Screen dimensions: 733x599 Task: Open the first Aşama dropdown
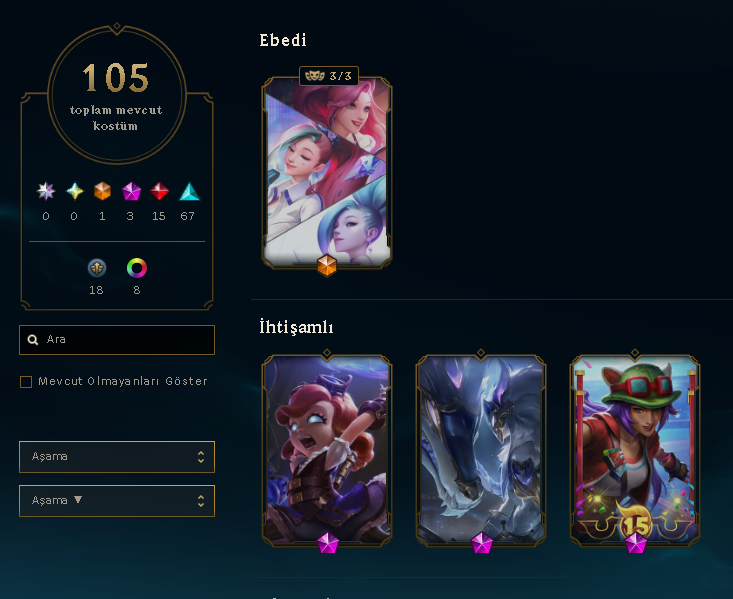point(117,456)
